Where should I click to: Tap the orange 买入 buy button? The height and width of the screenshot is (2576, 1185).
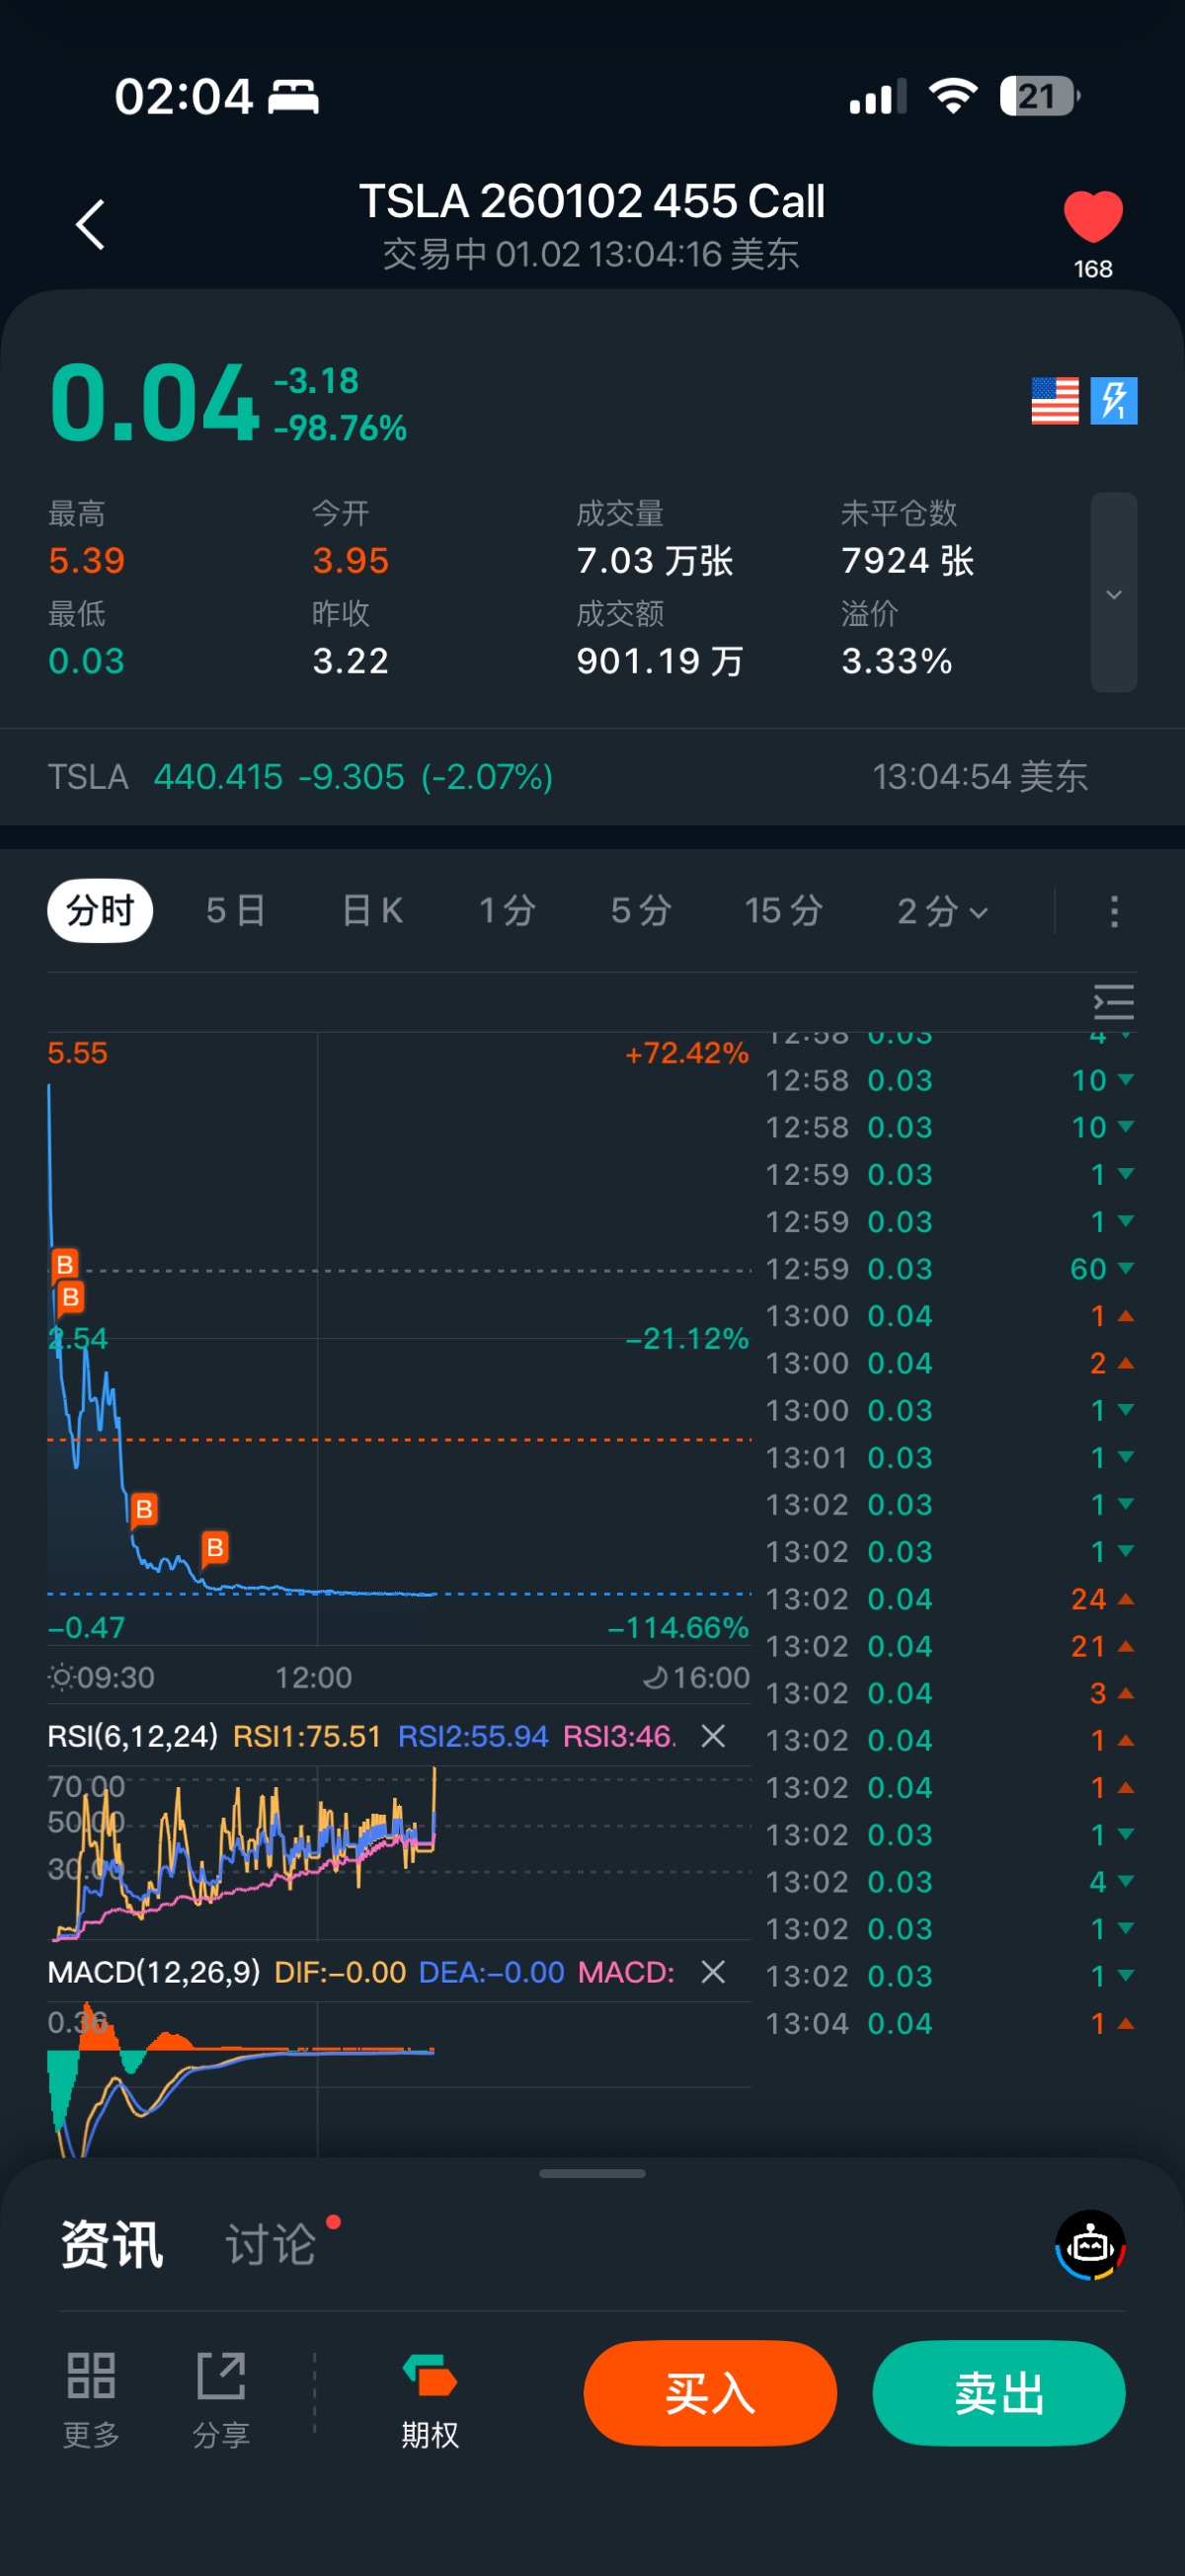tap(710, 2394)
